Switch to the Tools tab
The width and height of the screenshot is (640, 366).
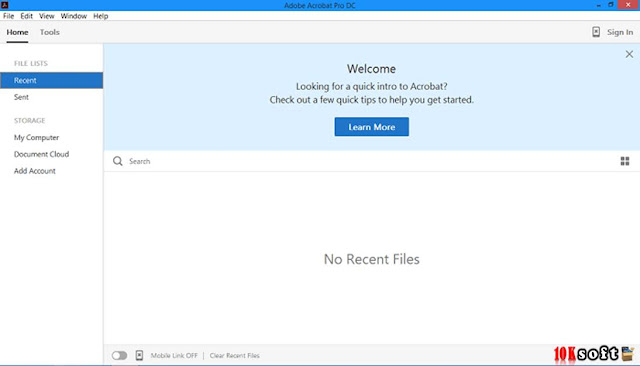(49, 32)
